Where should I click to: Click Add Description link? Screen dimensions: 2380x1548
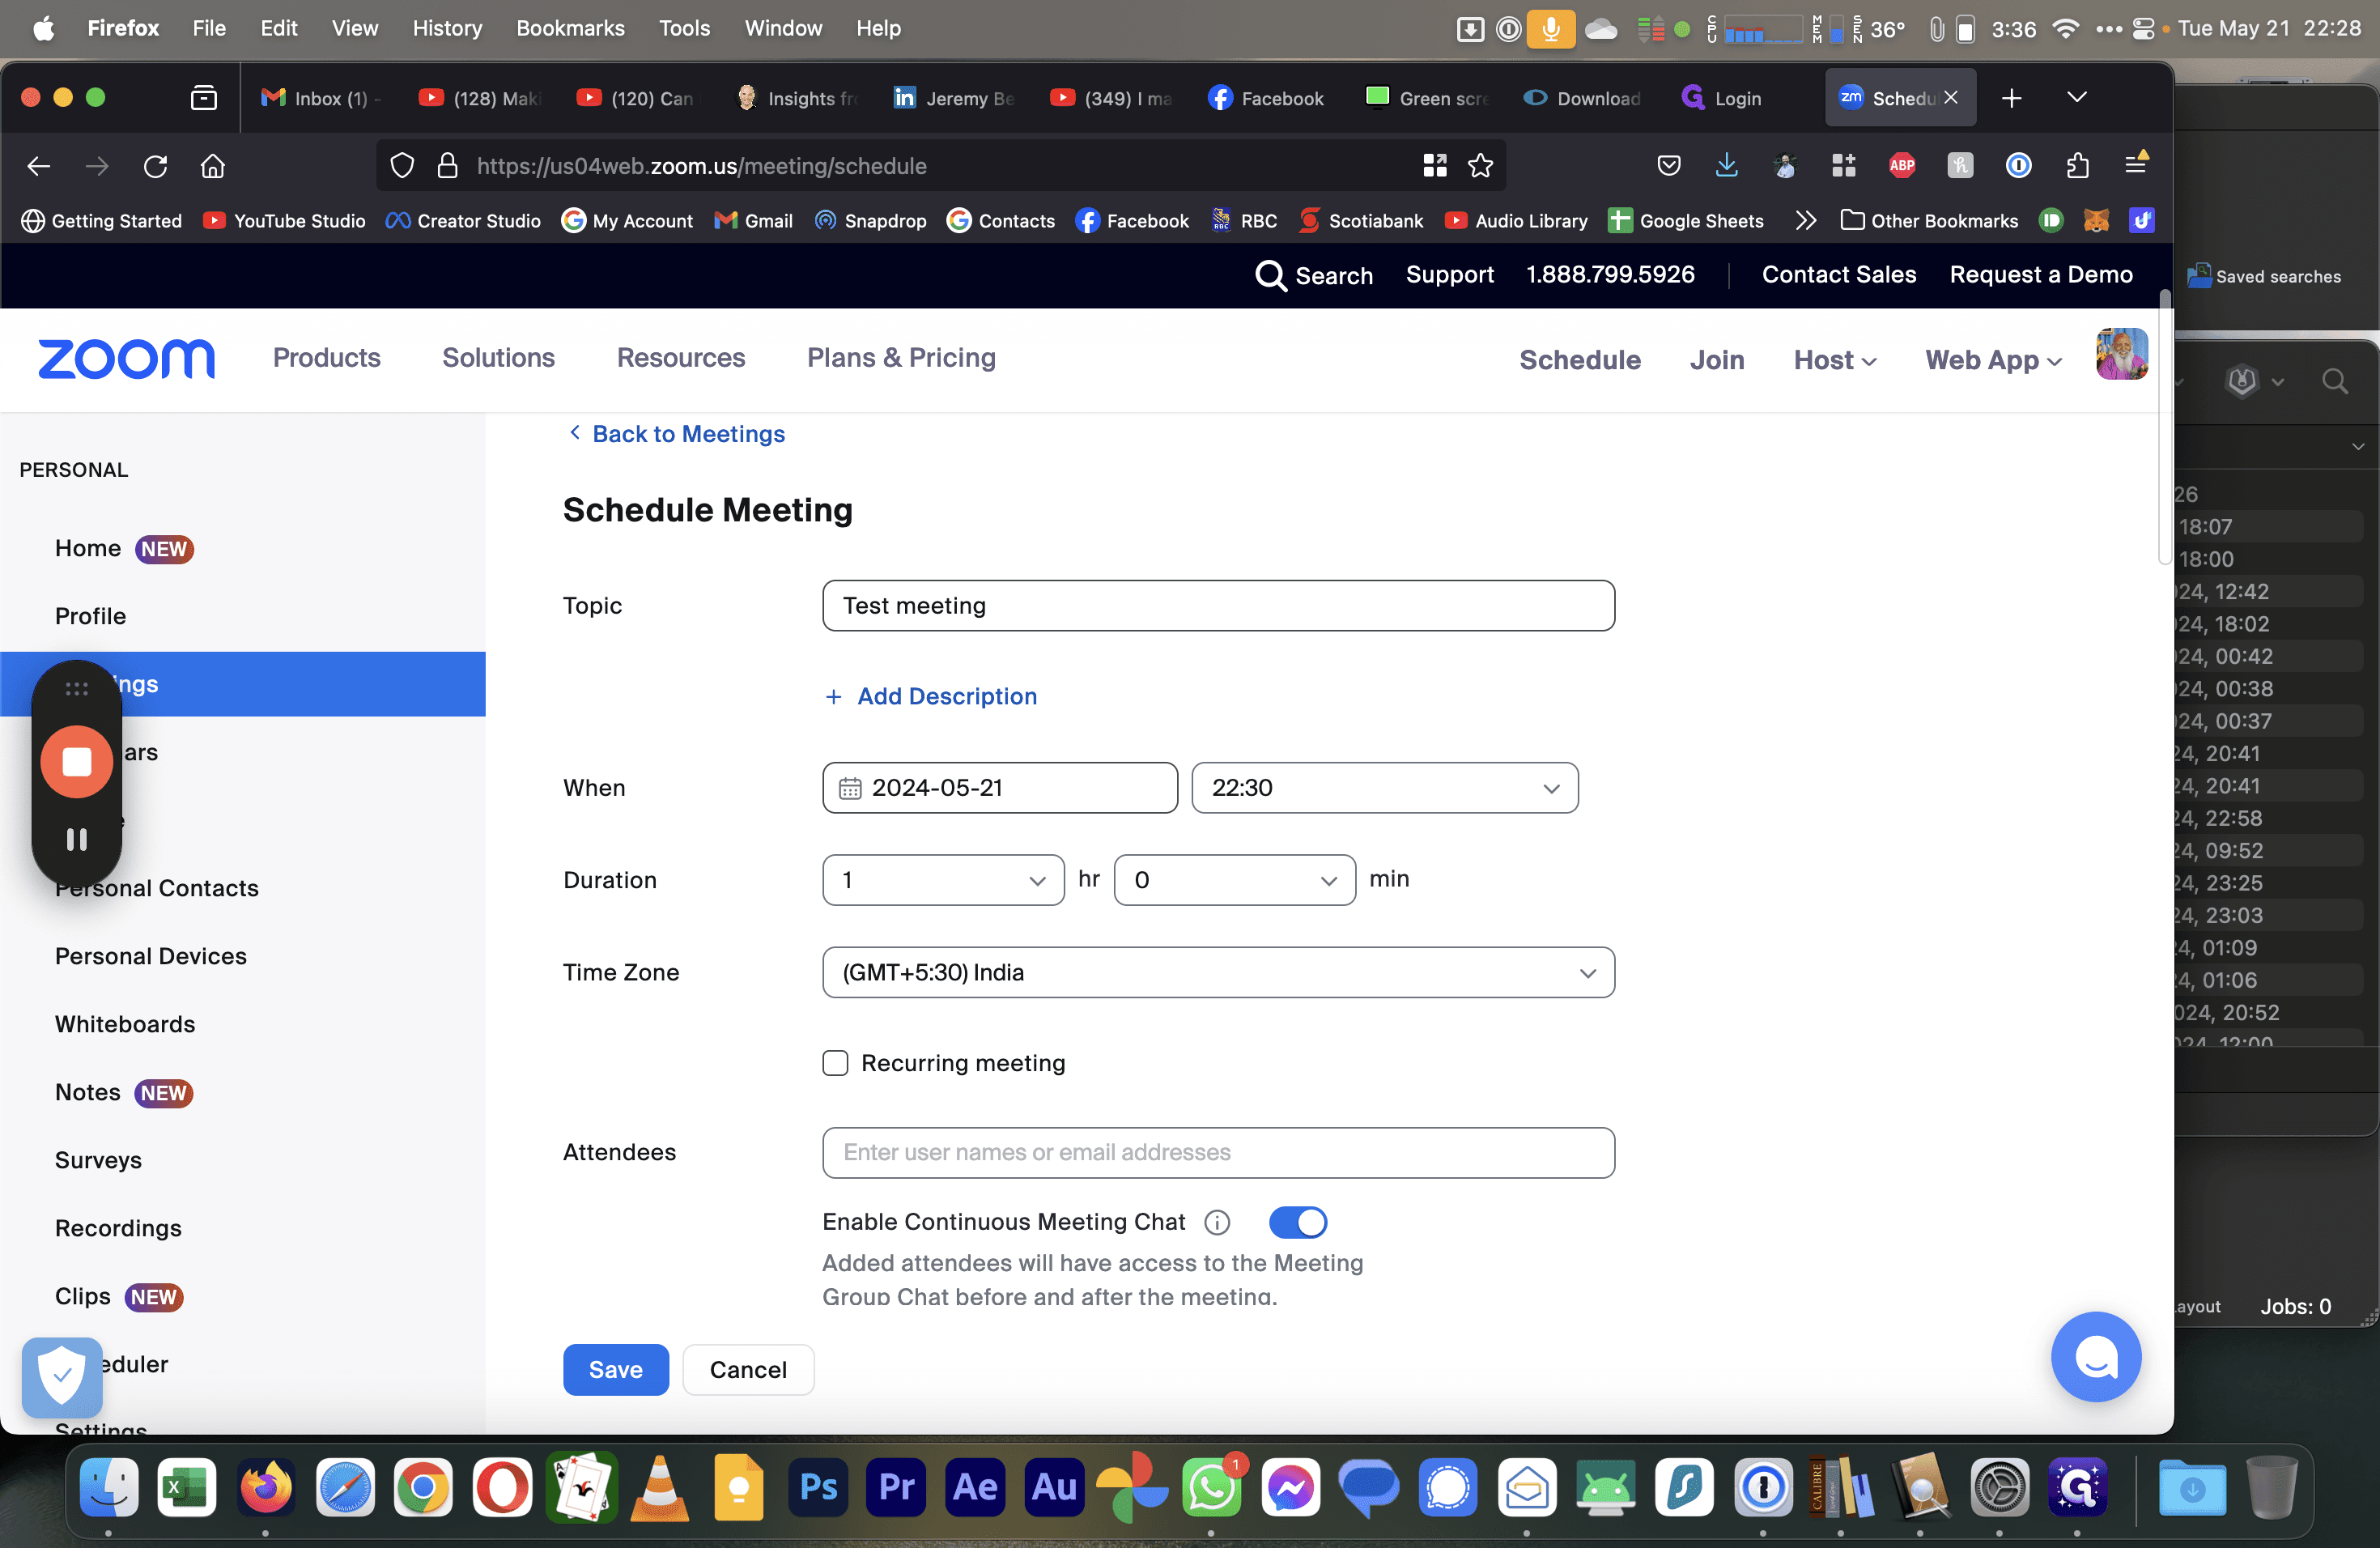tap(931, 696)
